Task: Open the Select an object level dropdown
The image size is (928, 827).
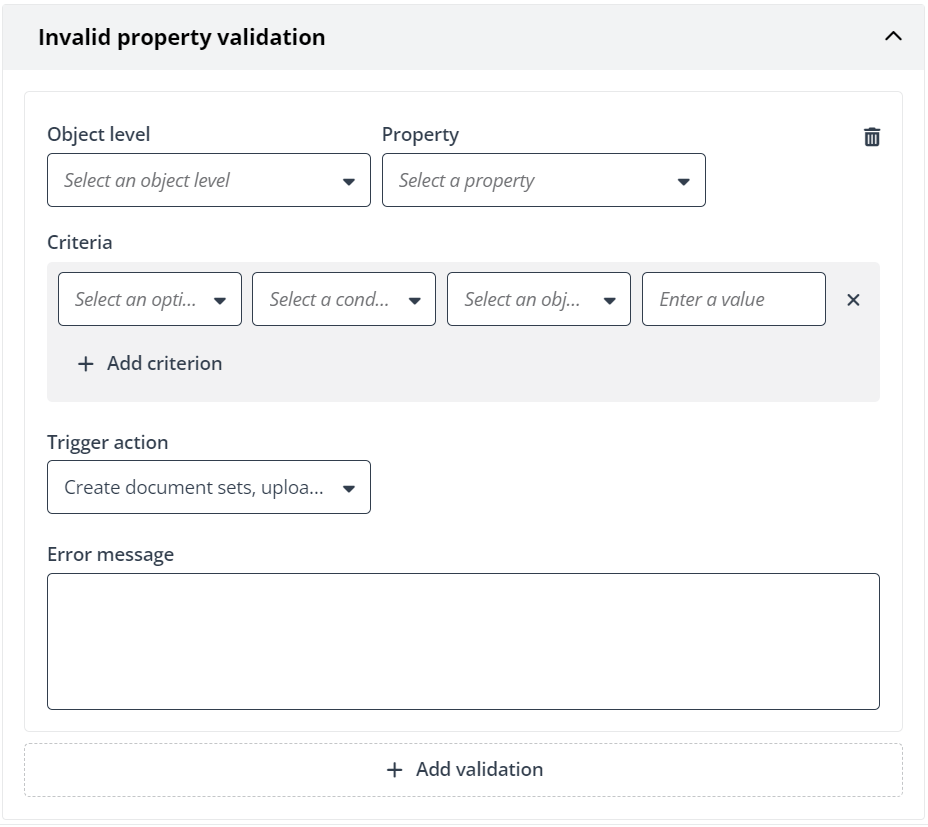Action: (x=208, y=180)
